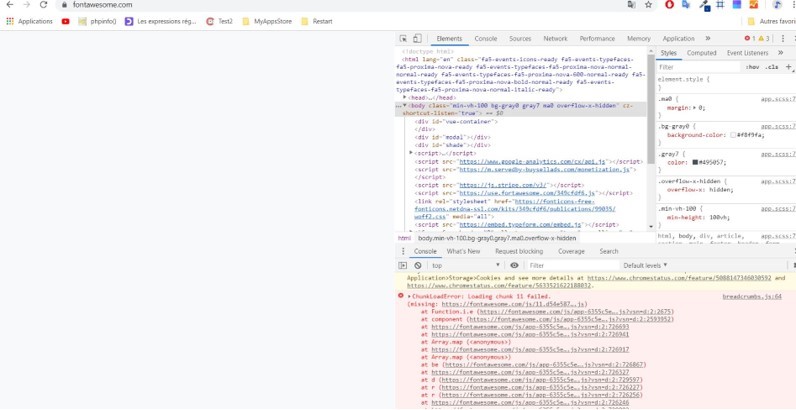
Task: Expand the head element node
Action: pyautogui.click(x=405, y=97)
